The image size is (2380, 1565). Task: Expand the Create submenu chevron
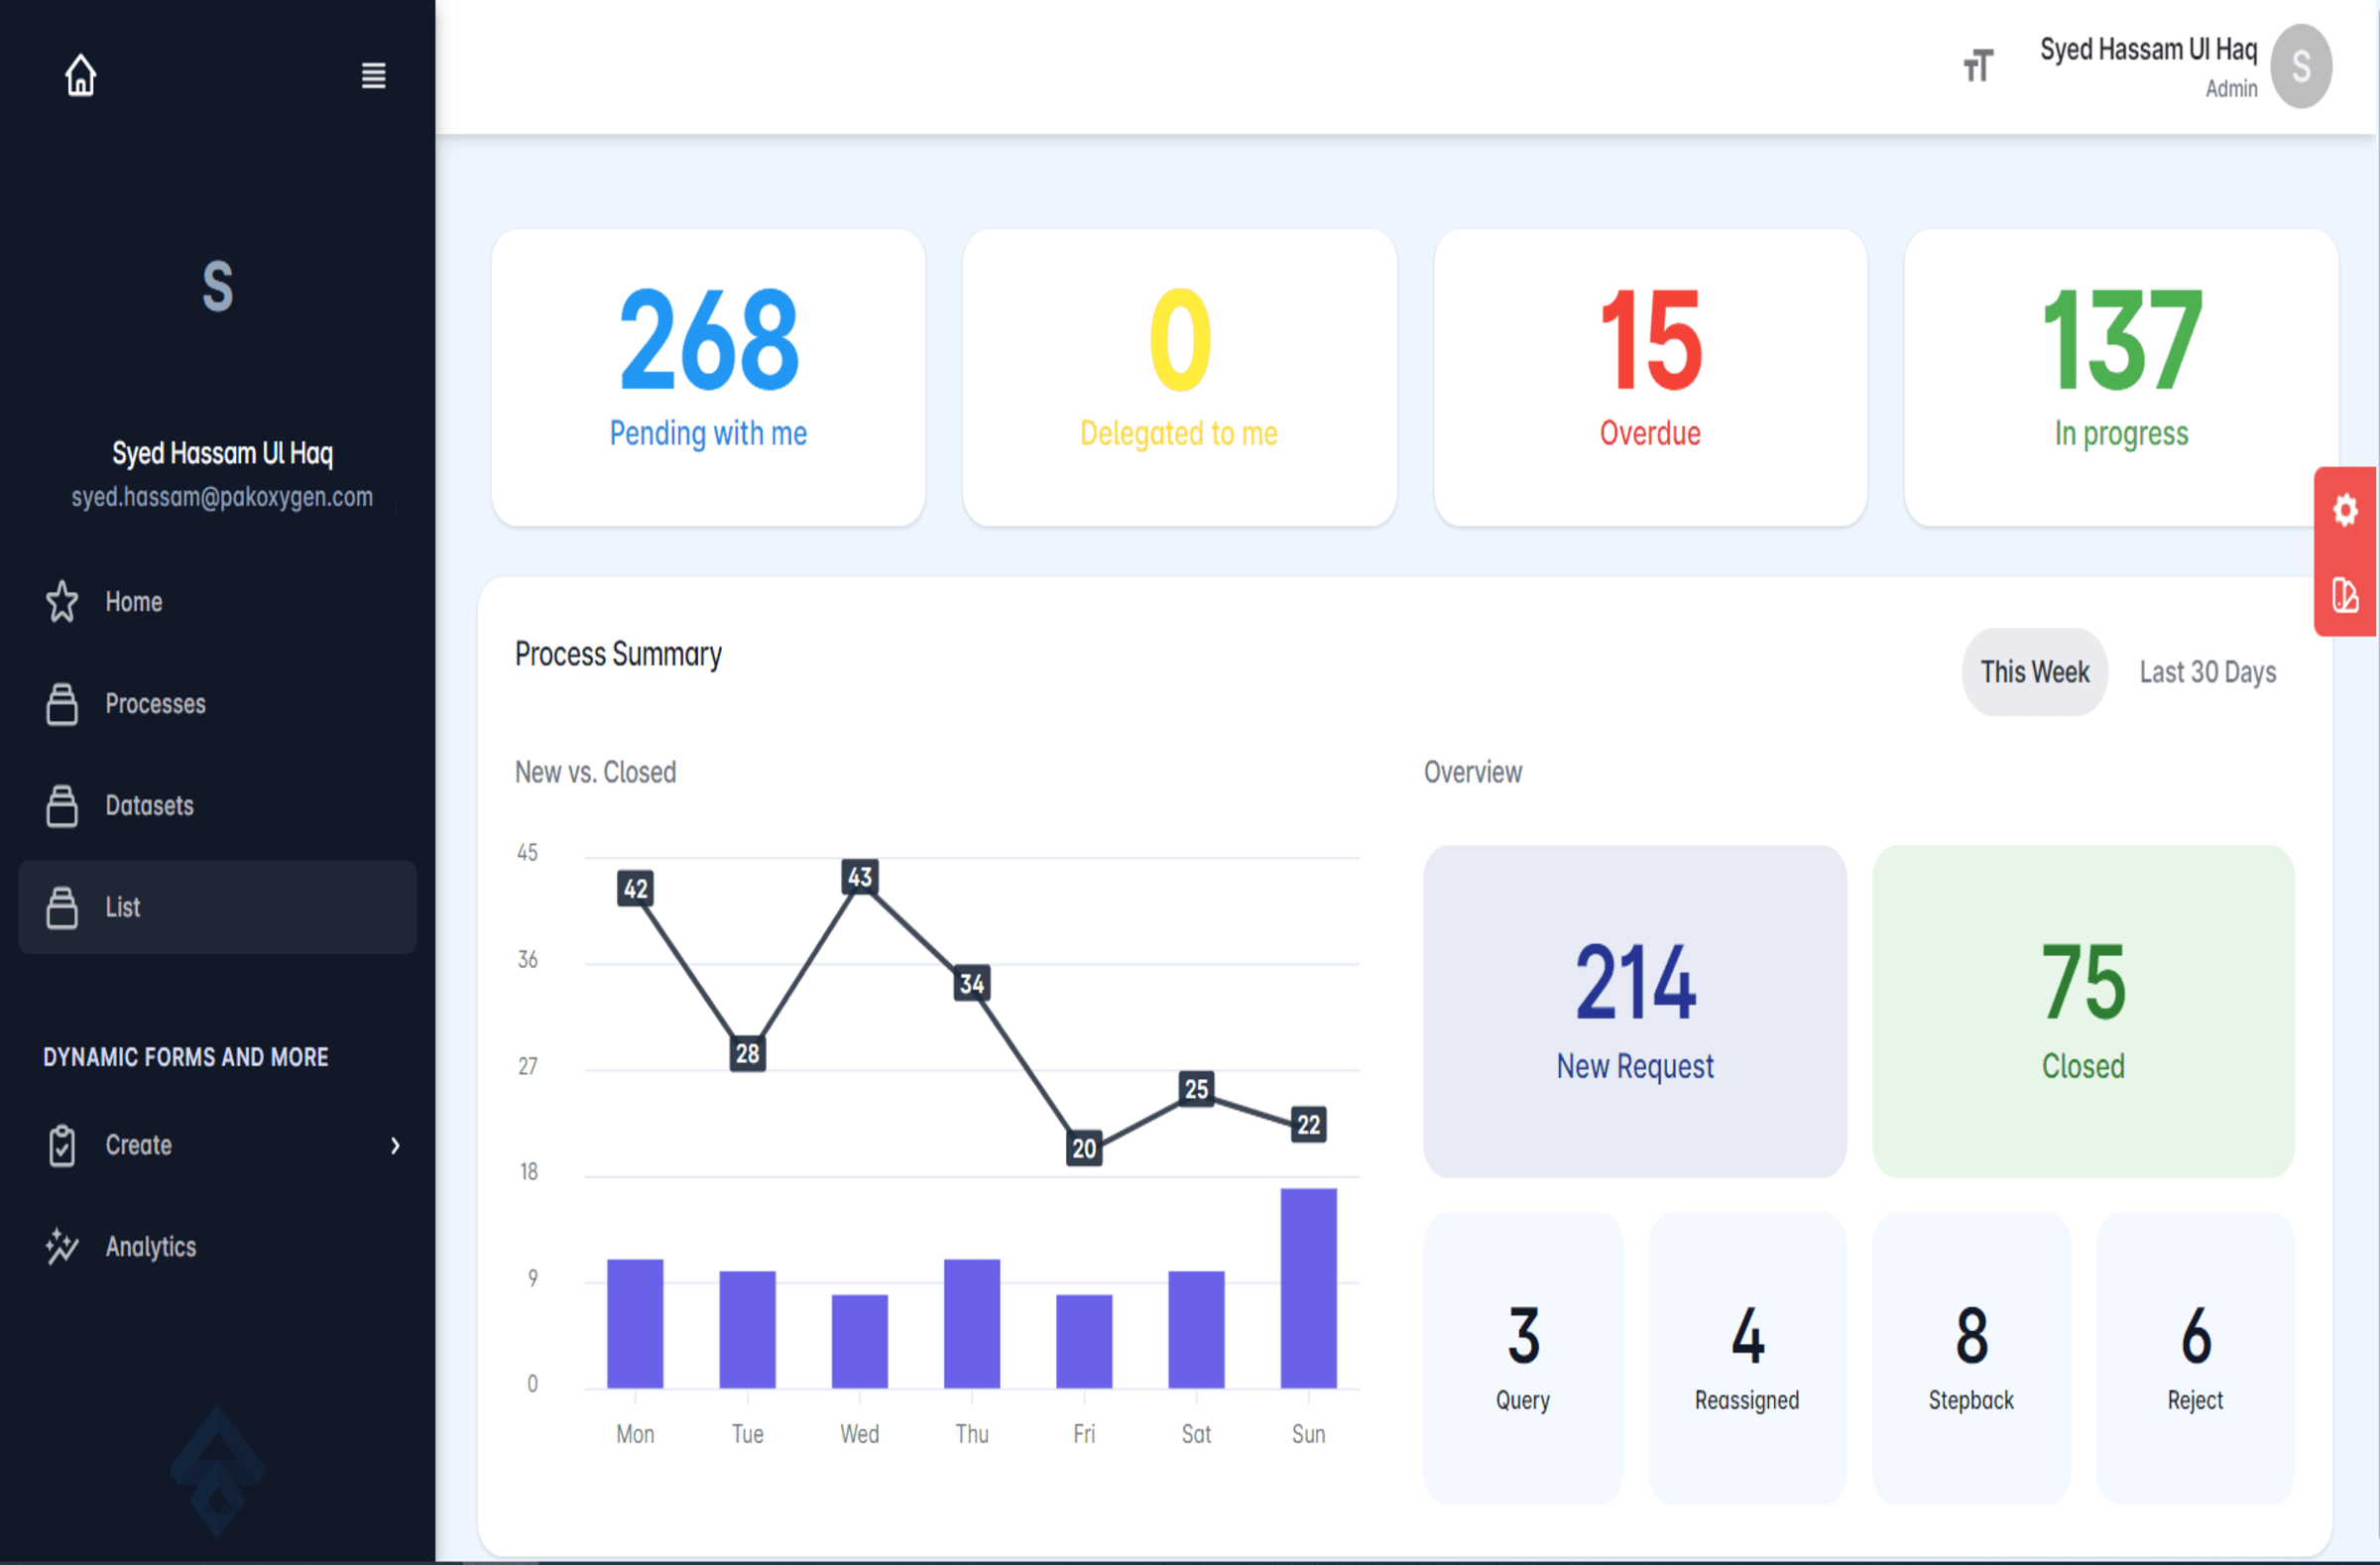pyautogui.click(x=395, y=1145)
